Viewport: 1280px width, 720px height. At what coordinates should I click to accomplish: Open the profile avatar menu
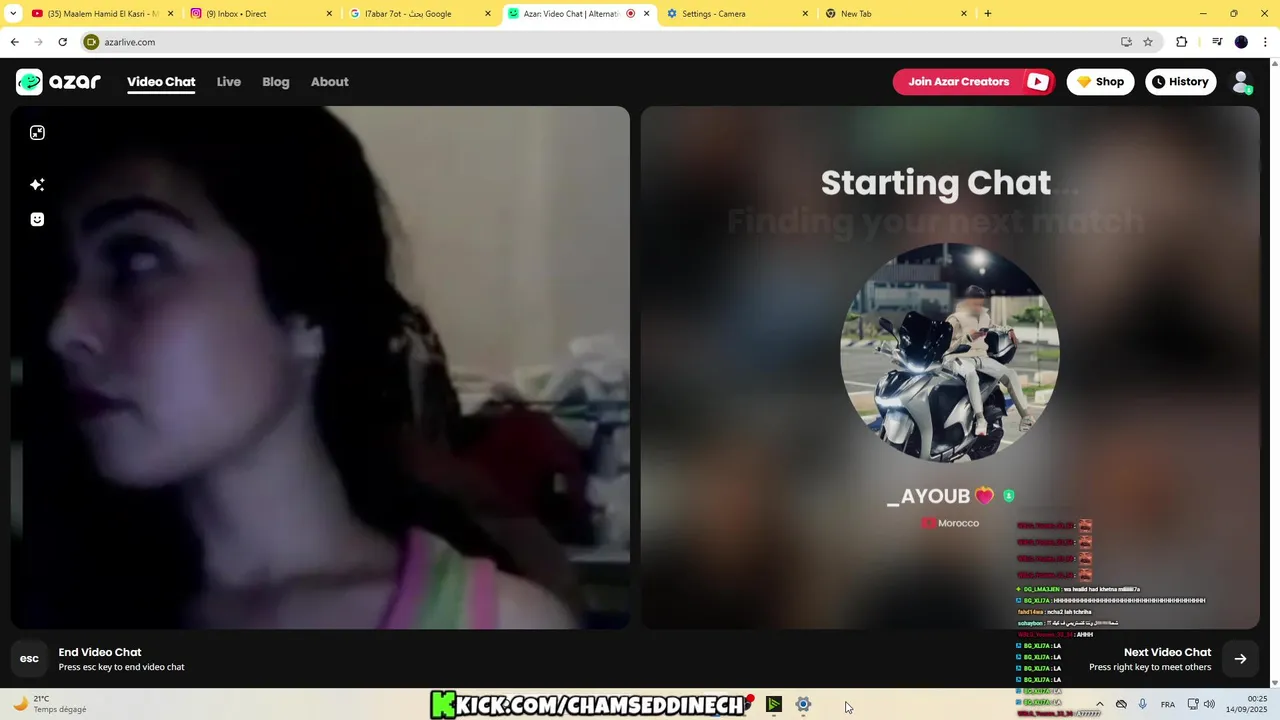(1241, 82)
